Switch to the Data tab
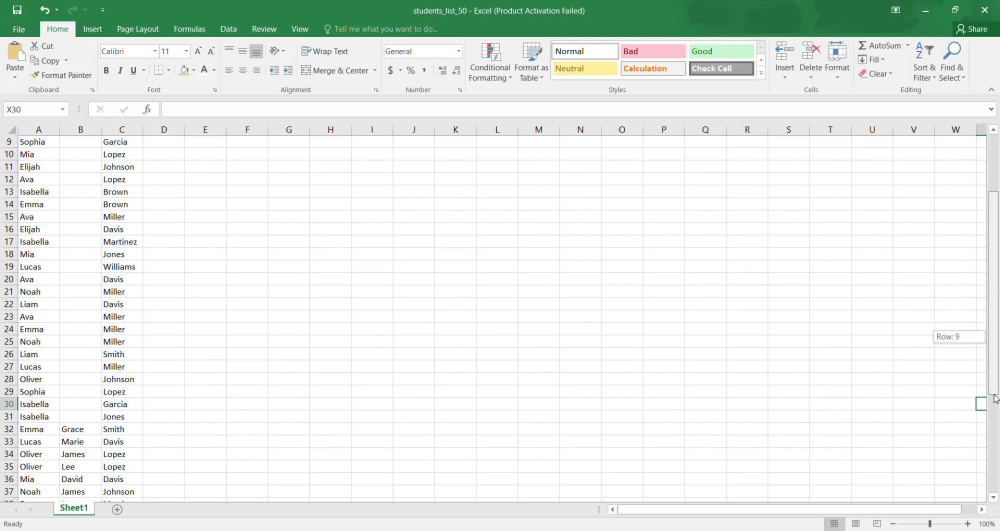 (x=228, y=29)
